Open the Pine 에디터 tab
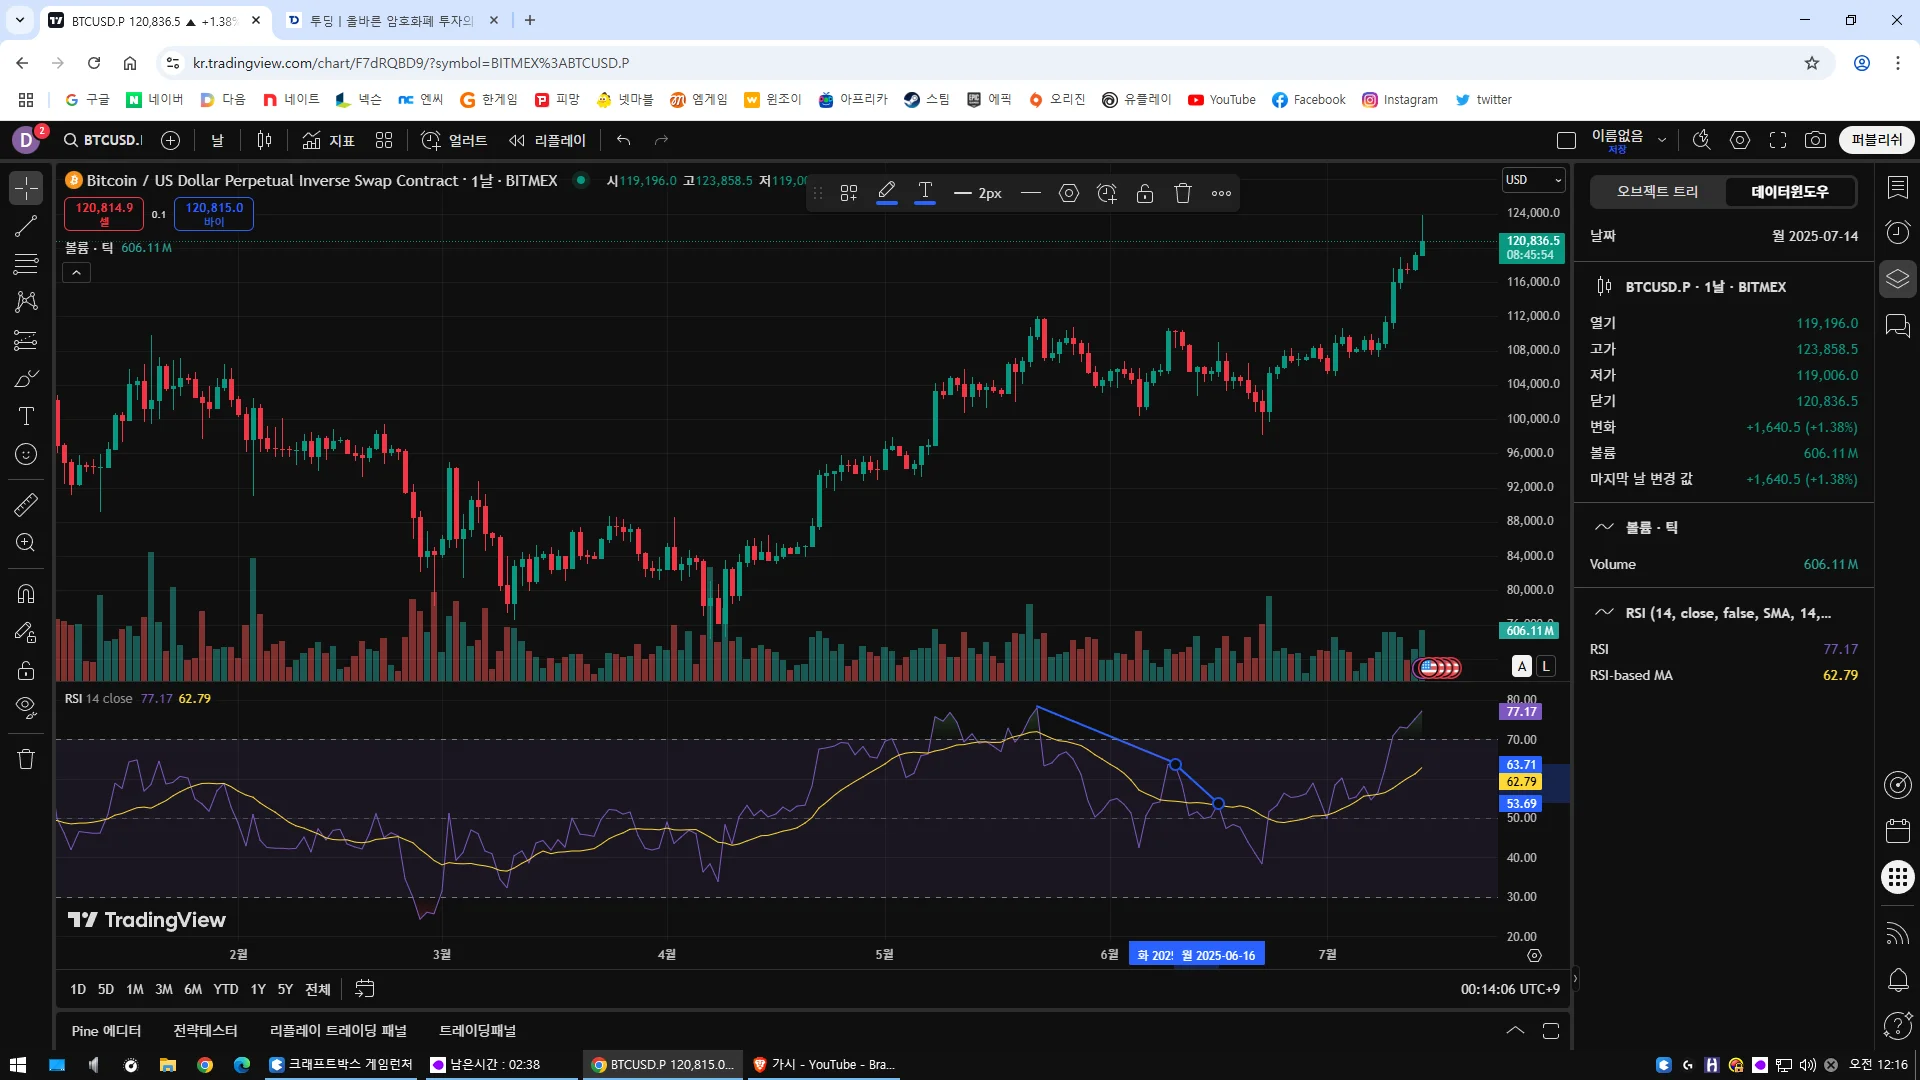1920x1080 pixels. click(106, 1030)
